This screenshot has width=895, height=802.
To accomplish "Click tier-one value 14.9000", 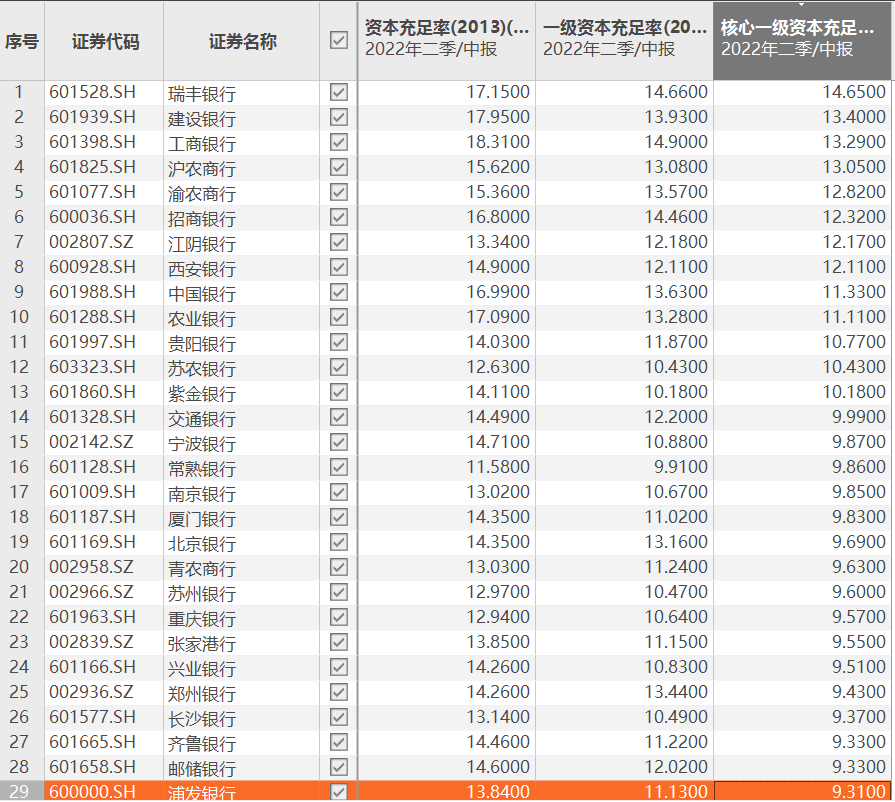I will click(x=676, y=142).
